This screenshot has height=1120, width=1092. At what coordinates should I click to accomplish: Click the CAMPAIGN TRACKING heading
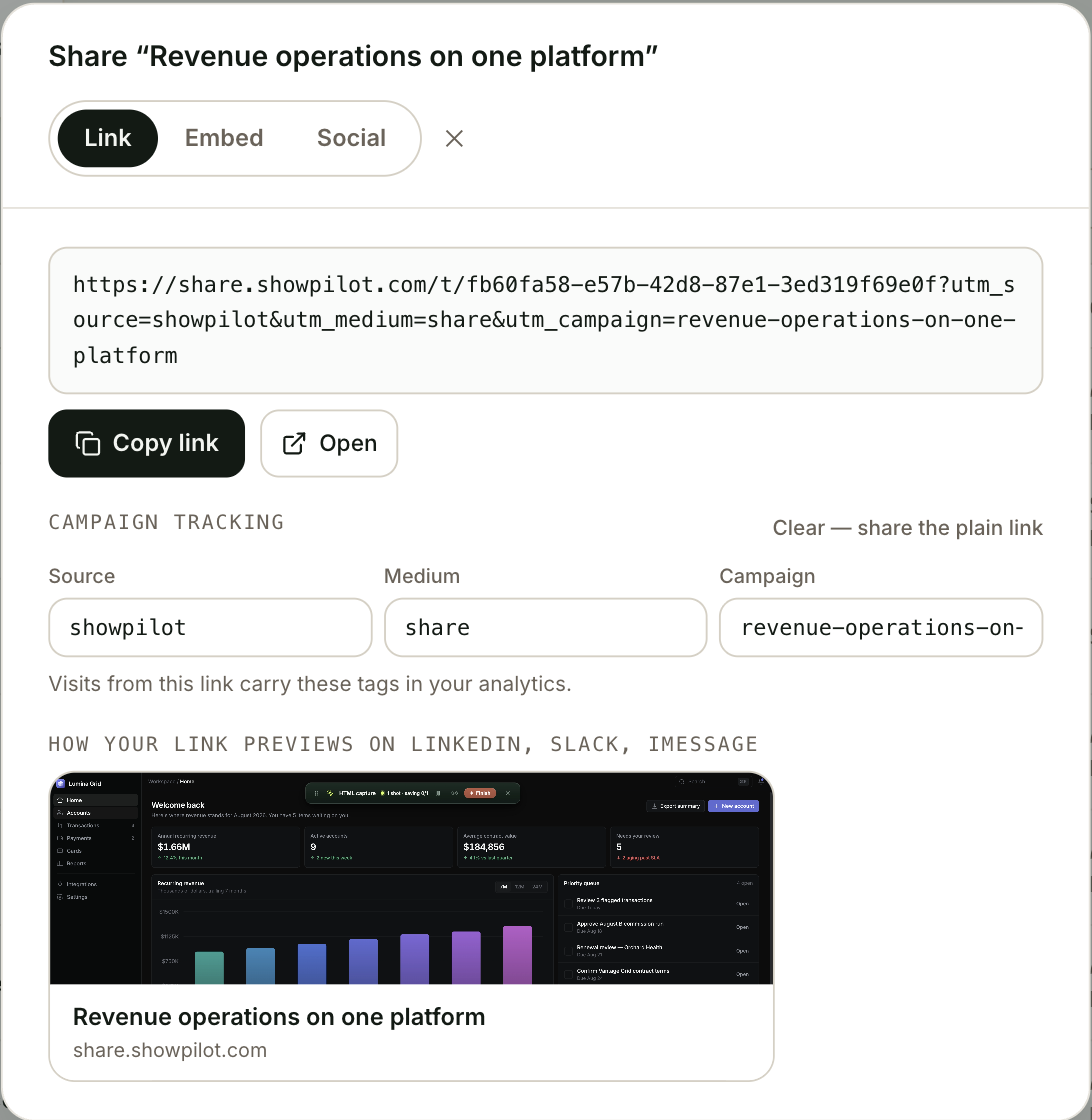(x=166, y=522)
